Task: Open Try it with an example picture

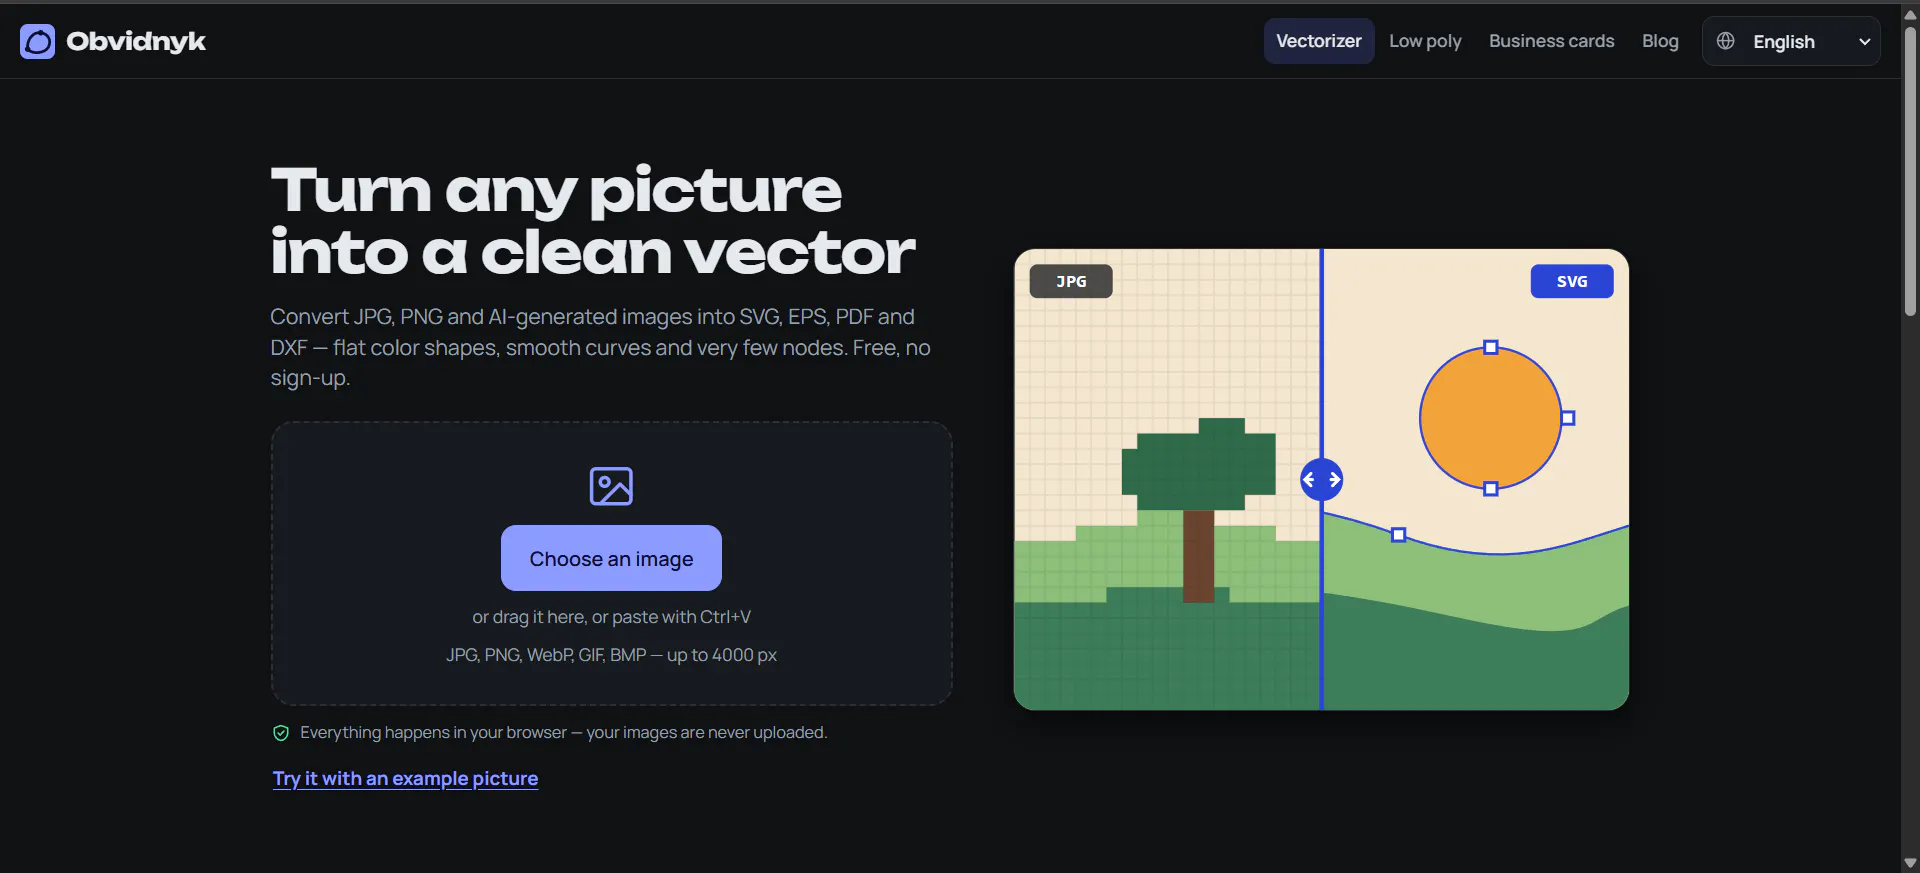Action: (x=405, y=778)
